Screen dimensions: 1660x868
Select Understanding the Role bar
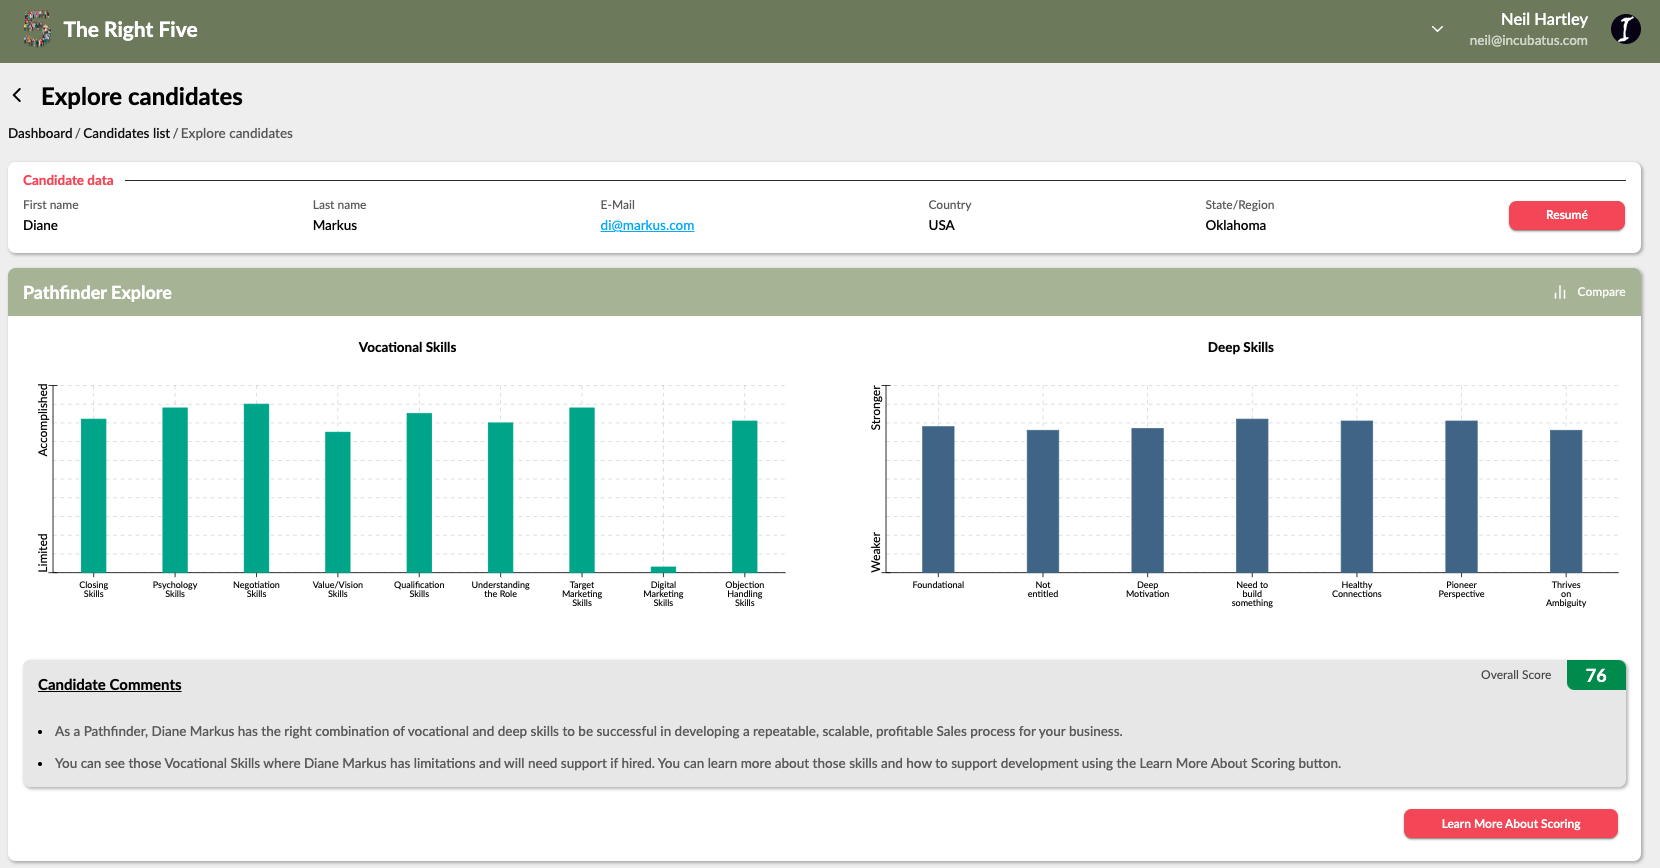501,497
